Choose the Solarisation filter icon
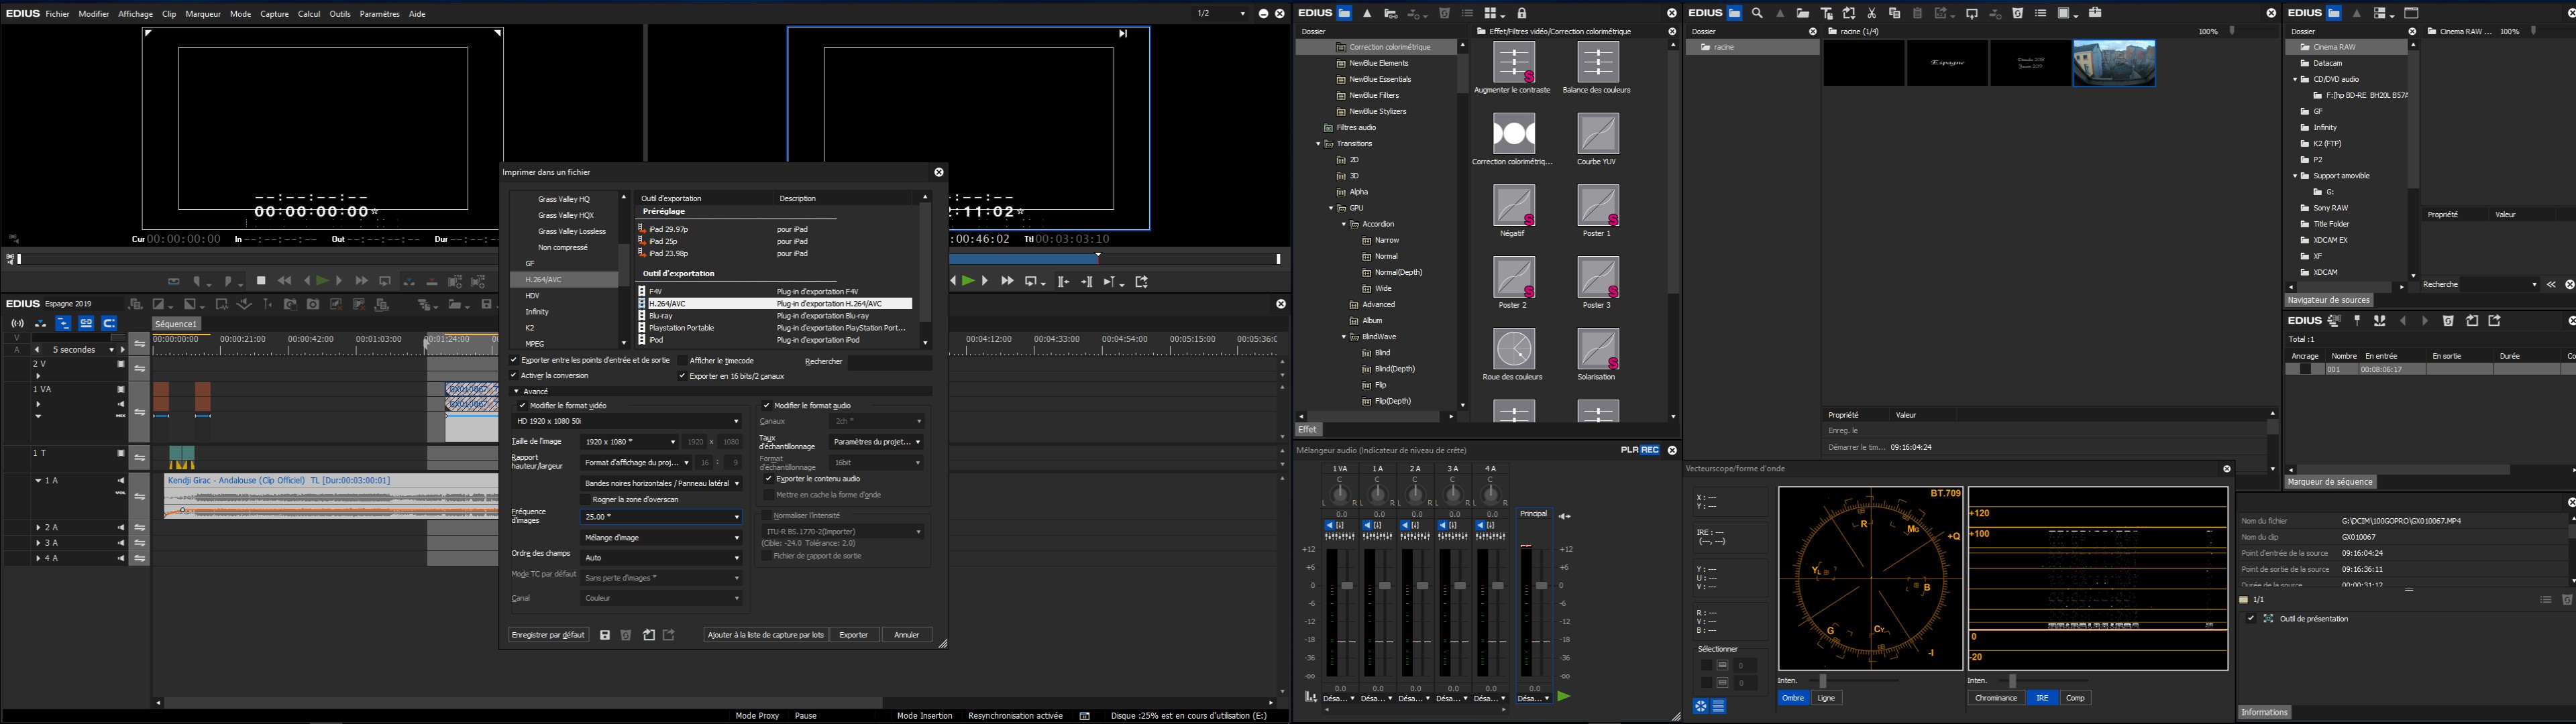 click(x=1597, y=349)
